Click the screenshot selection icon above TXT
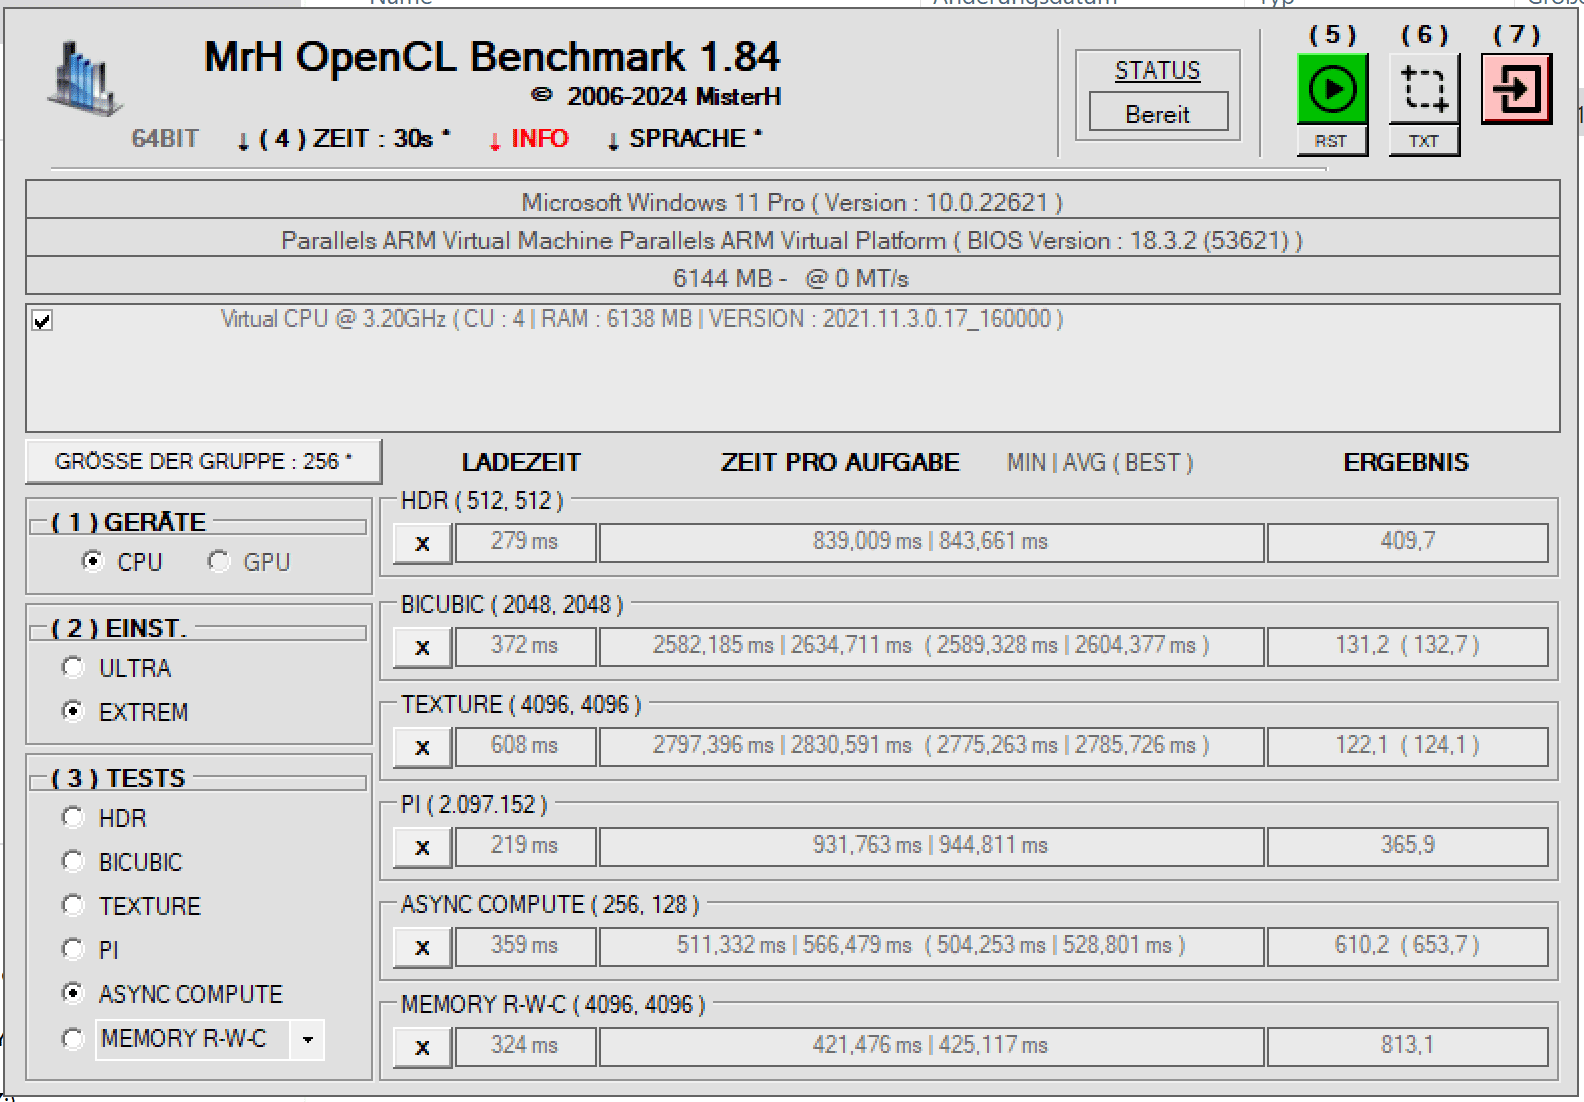The width and height of the screenshot is (1584, 1102). click(1424, 89)
